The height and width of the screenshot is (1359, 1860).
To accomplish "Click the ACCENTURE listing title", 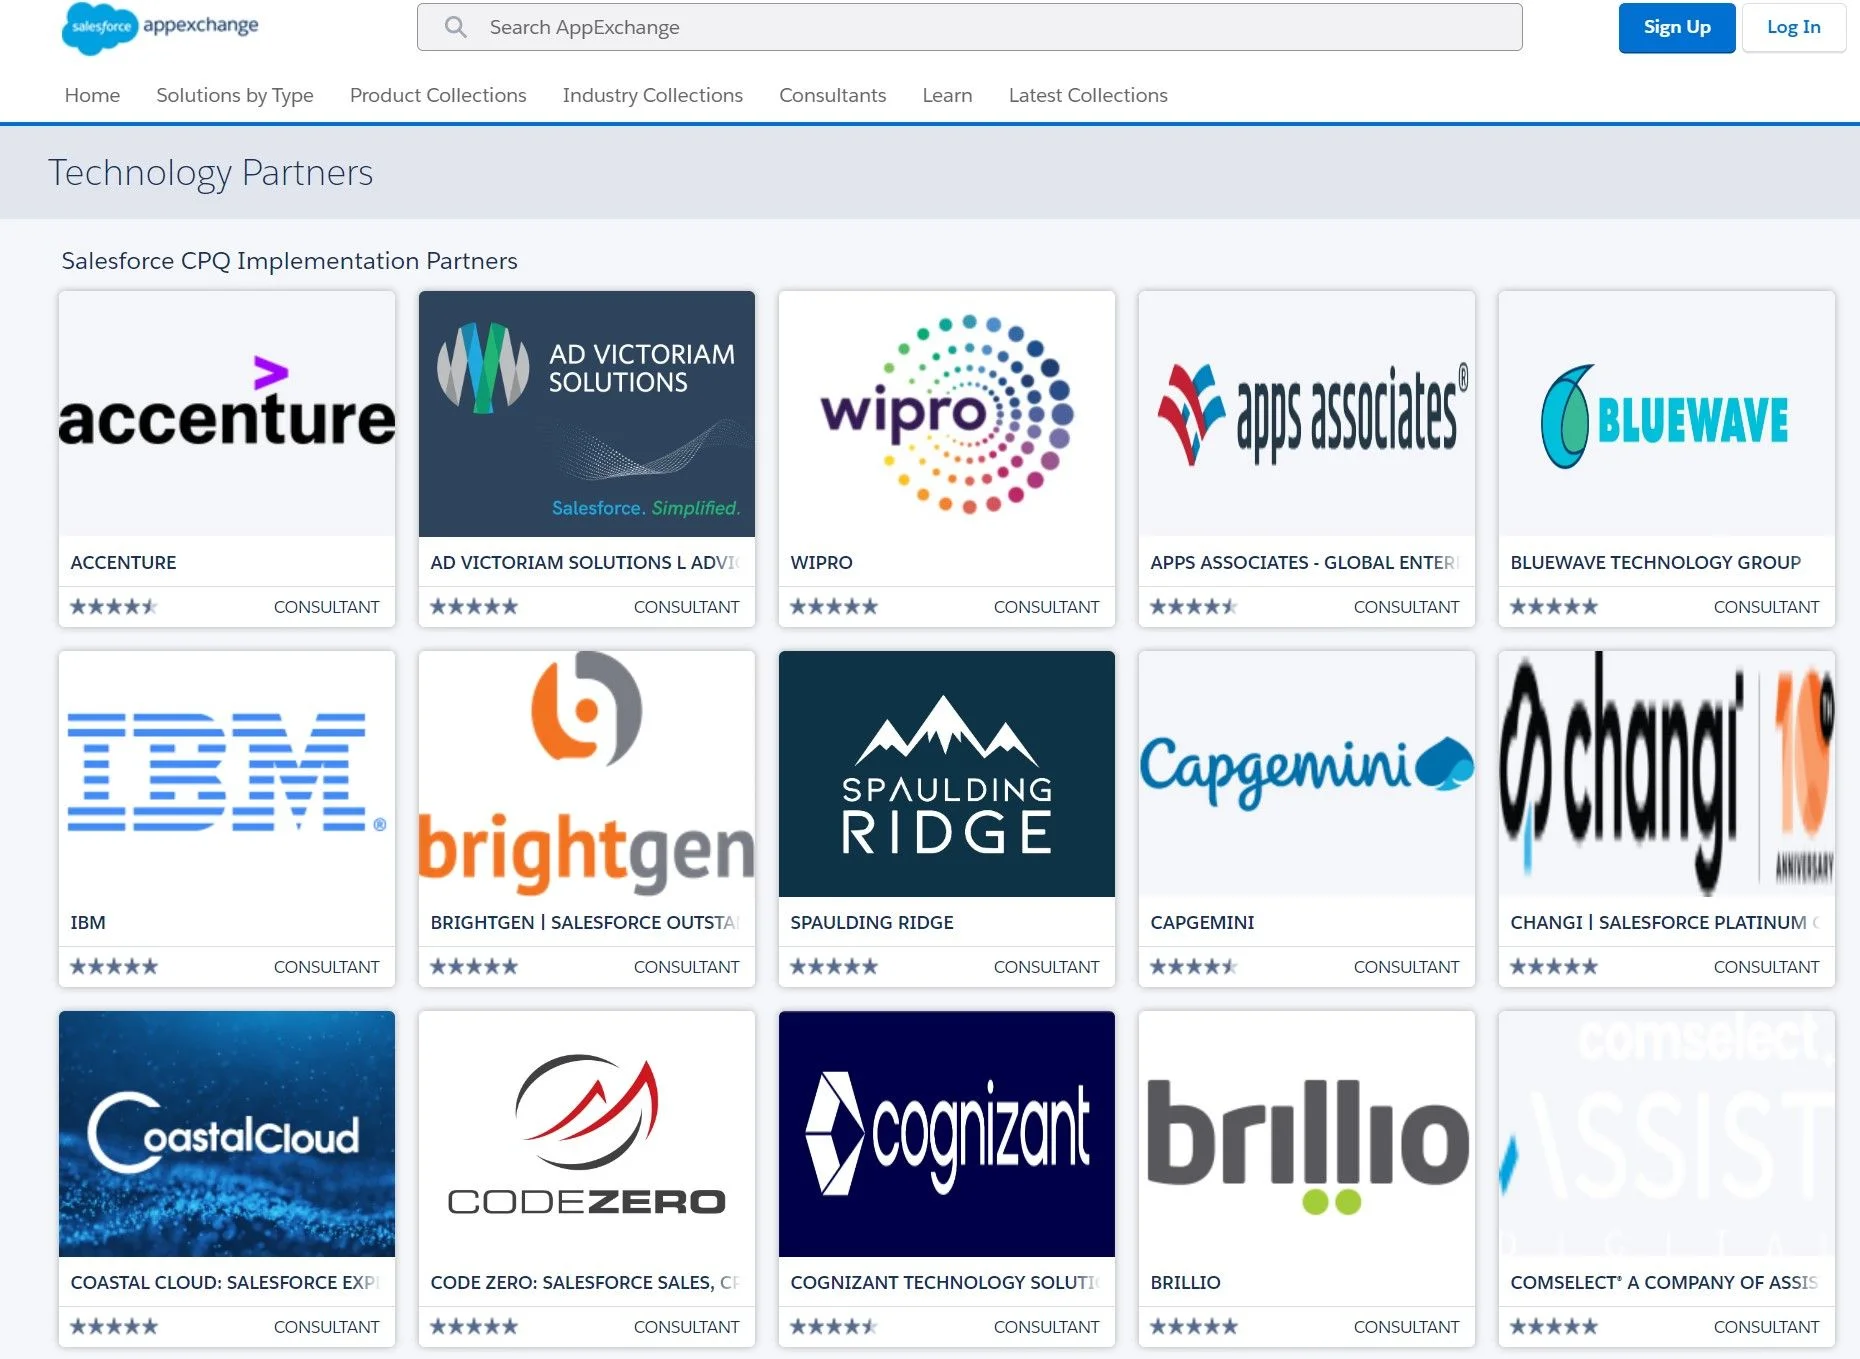I will [x=123, y=562].
